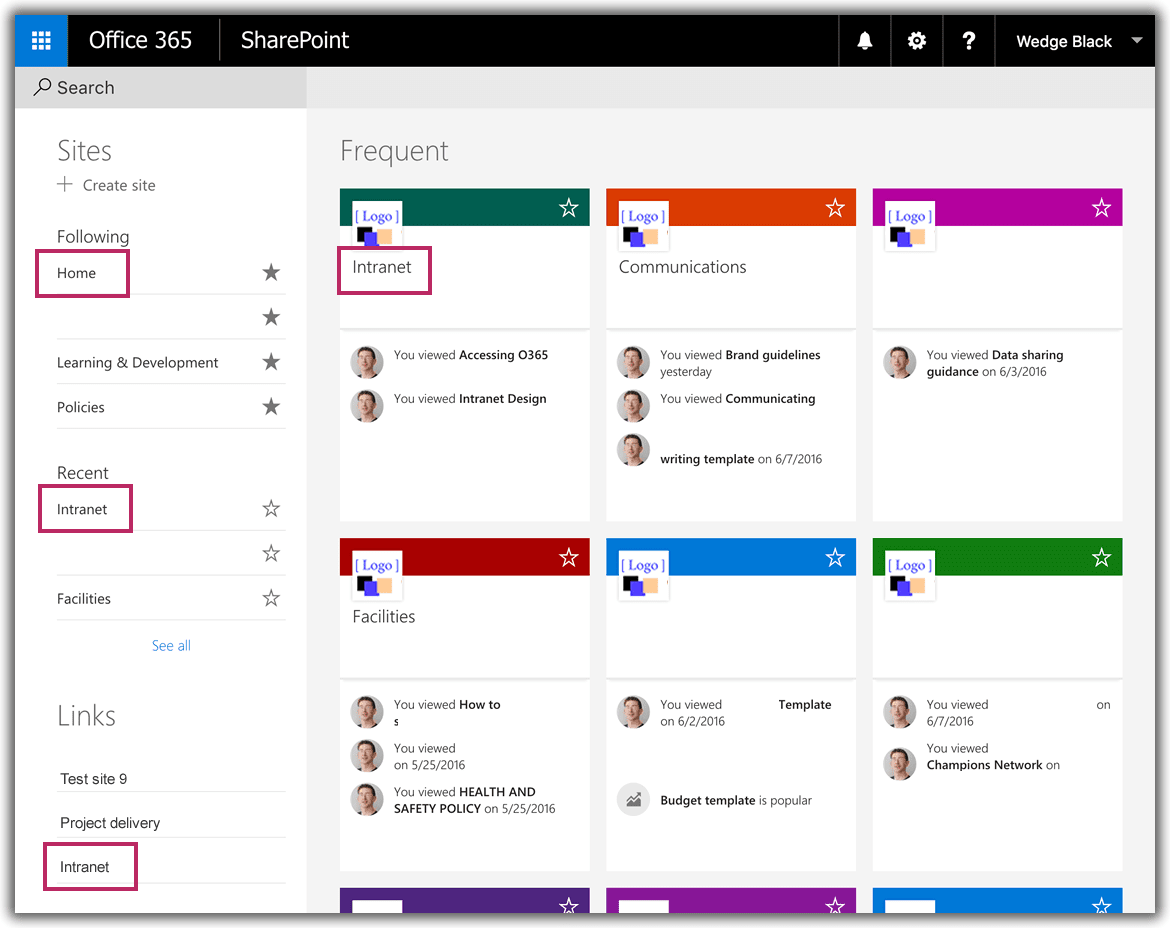Click the plus icon next to Create site
The width and height of the screenshot is (1170, 928).
pyautogui.click(x=65, y=184)
